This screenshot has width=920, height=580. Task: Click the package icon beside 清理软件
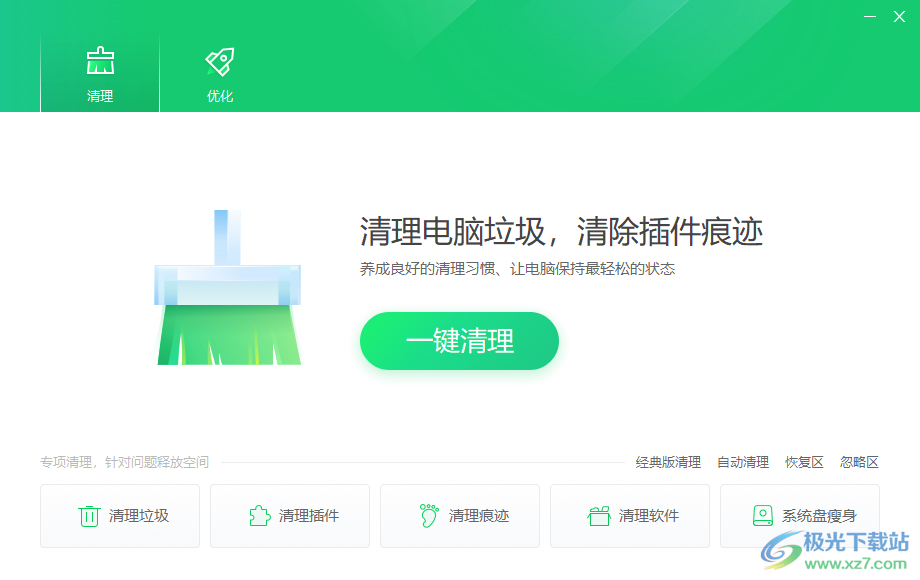pos(598,516)
